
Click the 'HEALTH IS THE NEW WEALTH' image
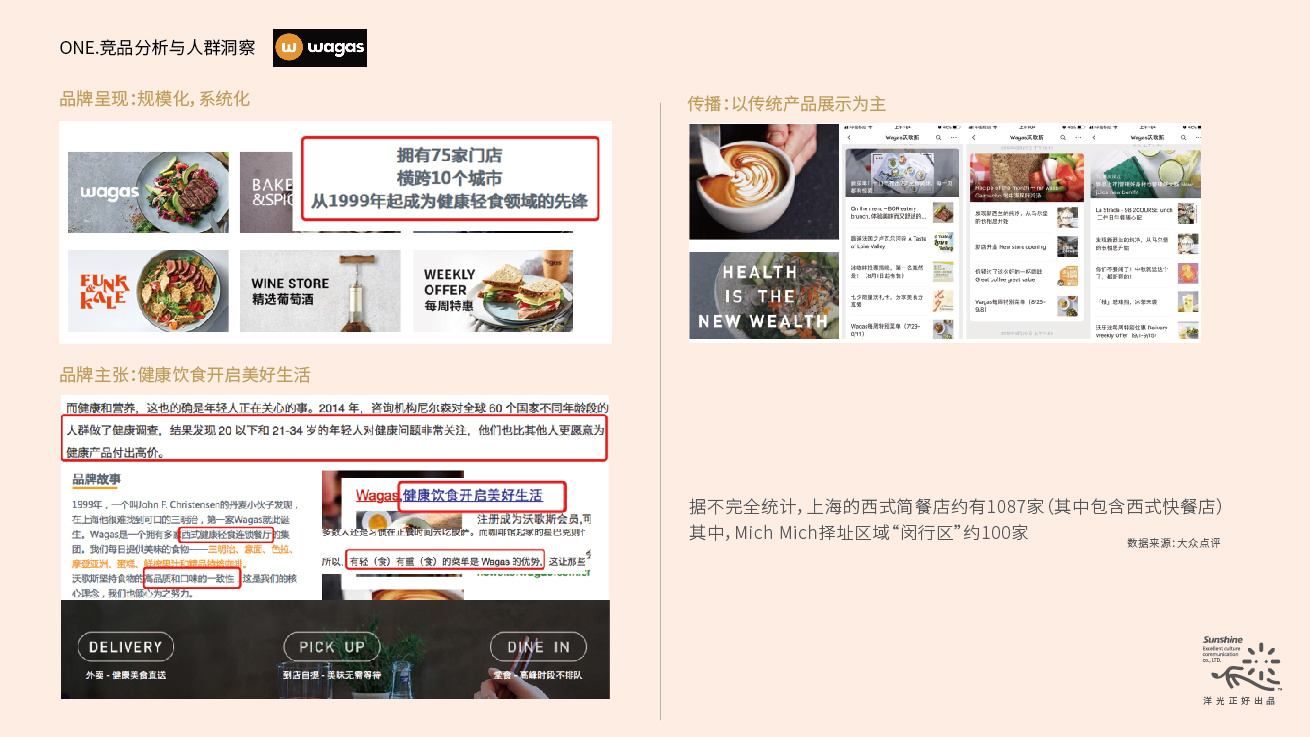[x=764, y=295]
